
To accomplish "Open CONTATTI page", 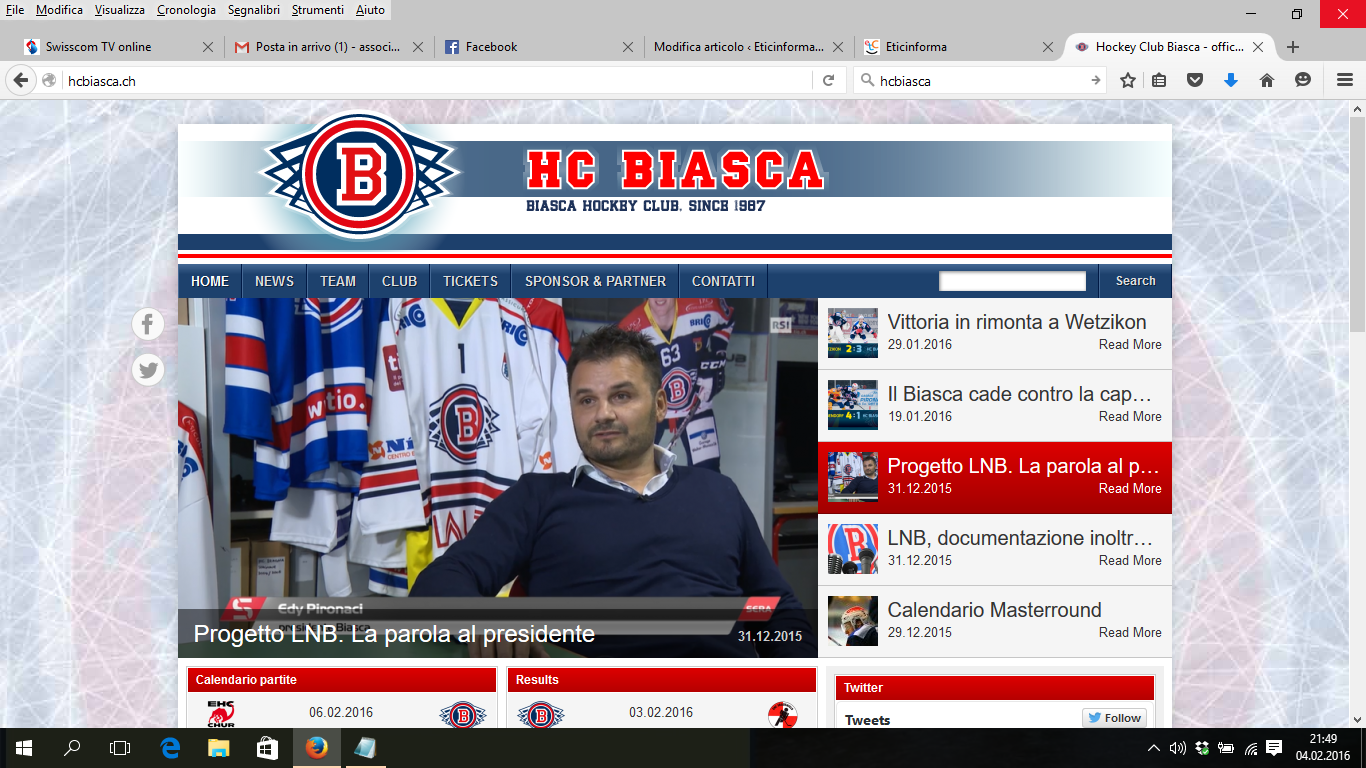I will (723, 281).
